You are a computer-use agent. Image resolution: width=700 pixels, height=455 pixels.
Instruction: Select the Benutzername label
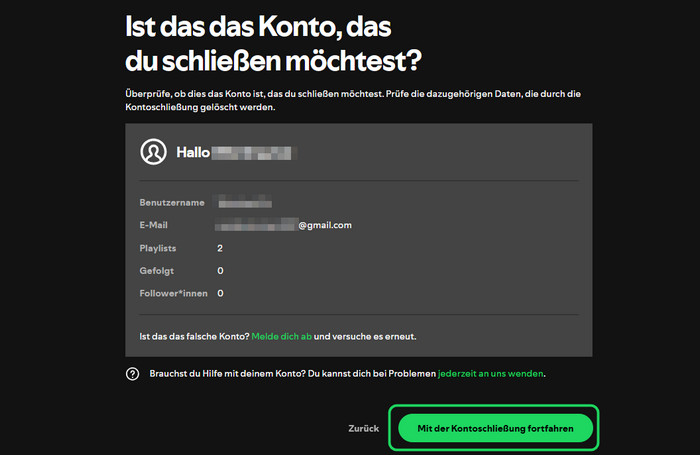click(x=172, y=203)
